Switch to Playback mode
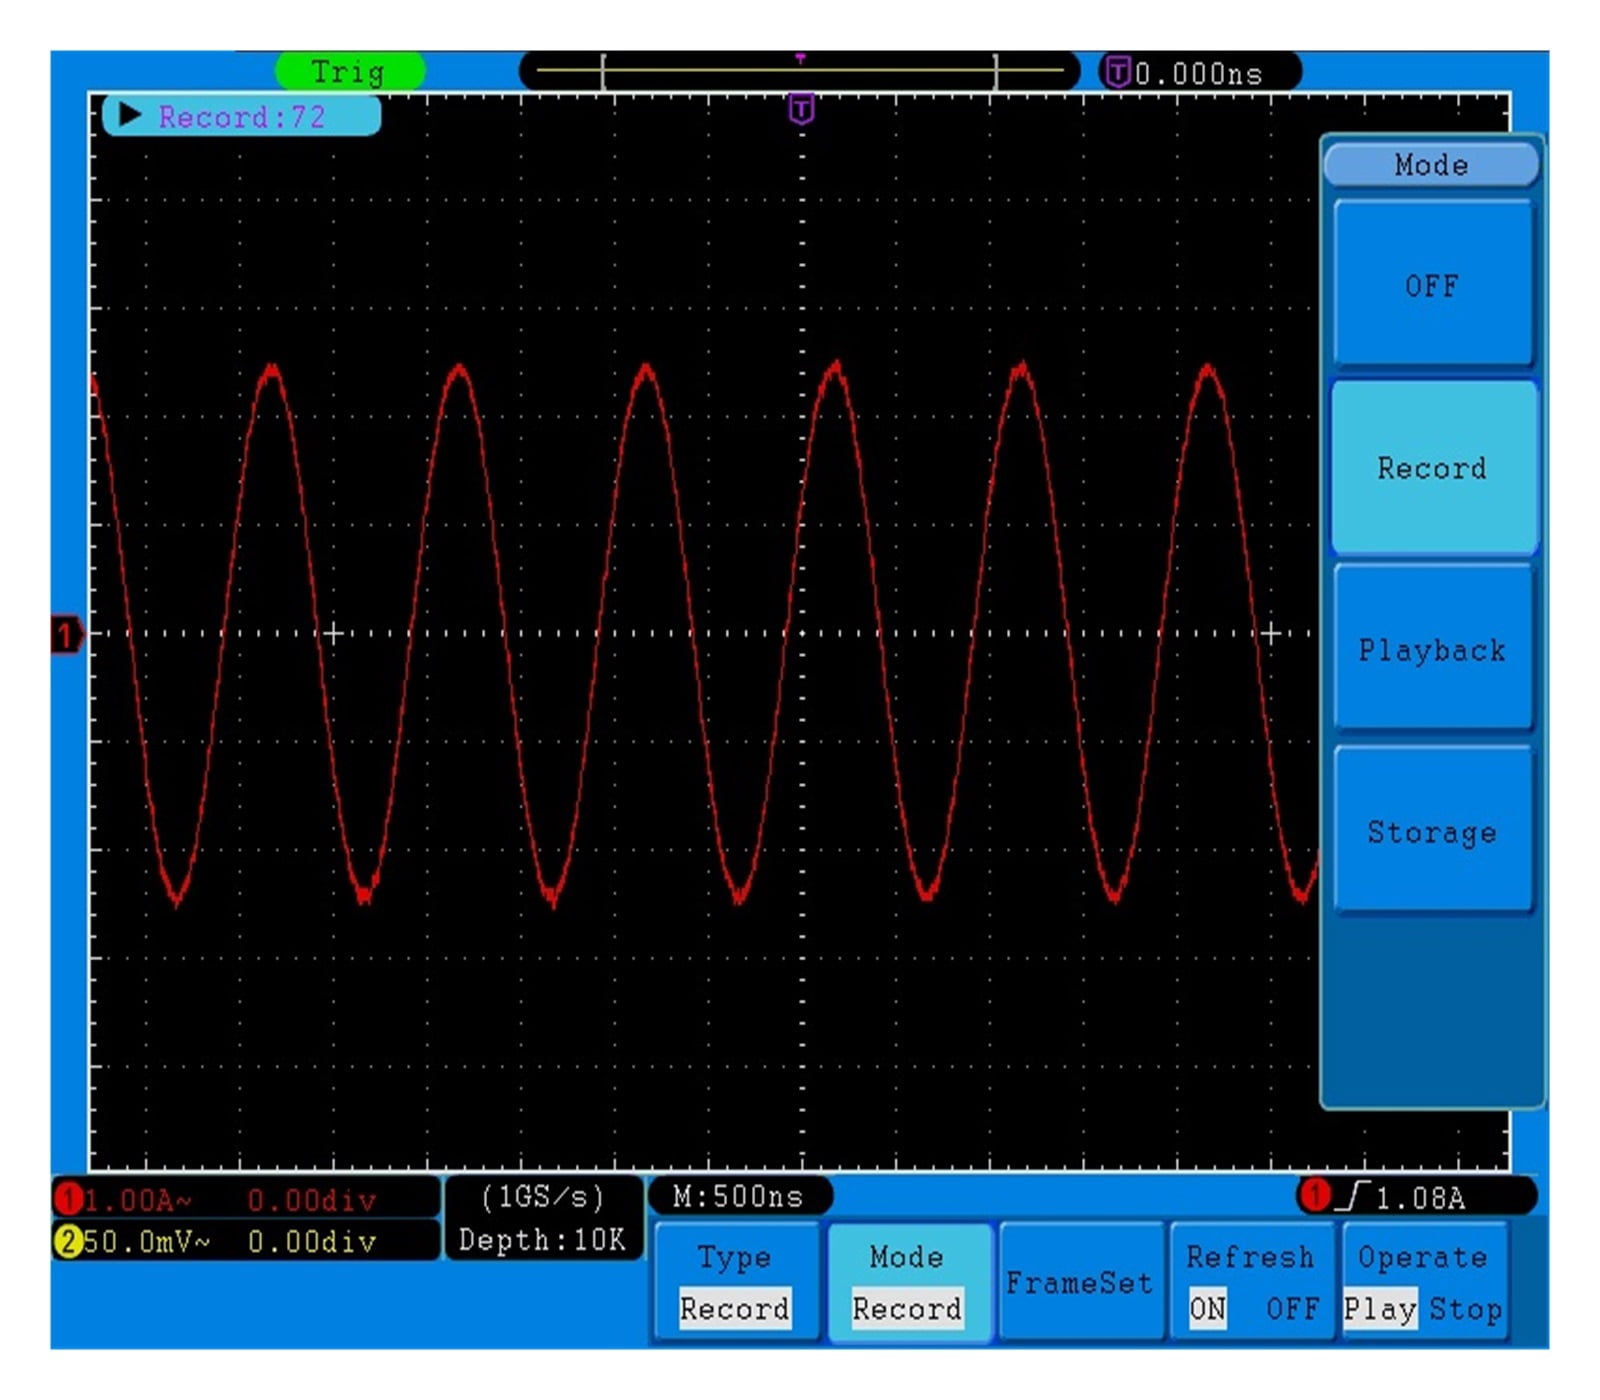The image size is (1600, 1400). (x=1432, y=649)
